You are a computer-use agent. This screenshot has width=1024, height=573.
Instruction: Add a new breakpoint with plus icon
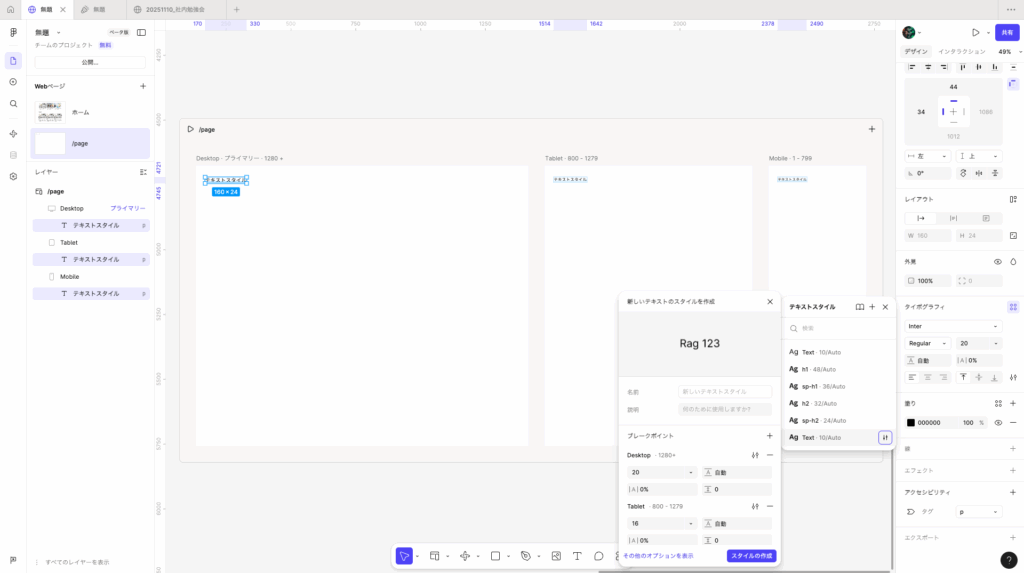(x=769, y=436)
